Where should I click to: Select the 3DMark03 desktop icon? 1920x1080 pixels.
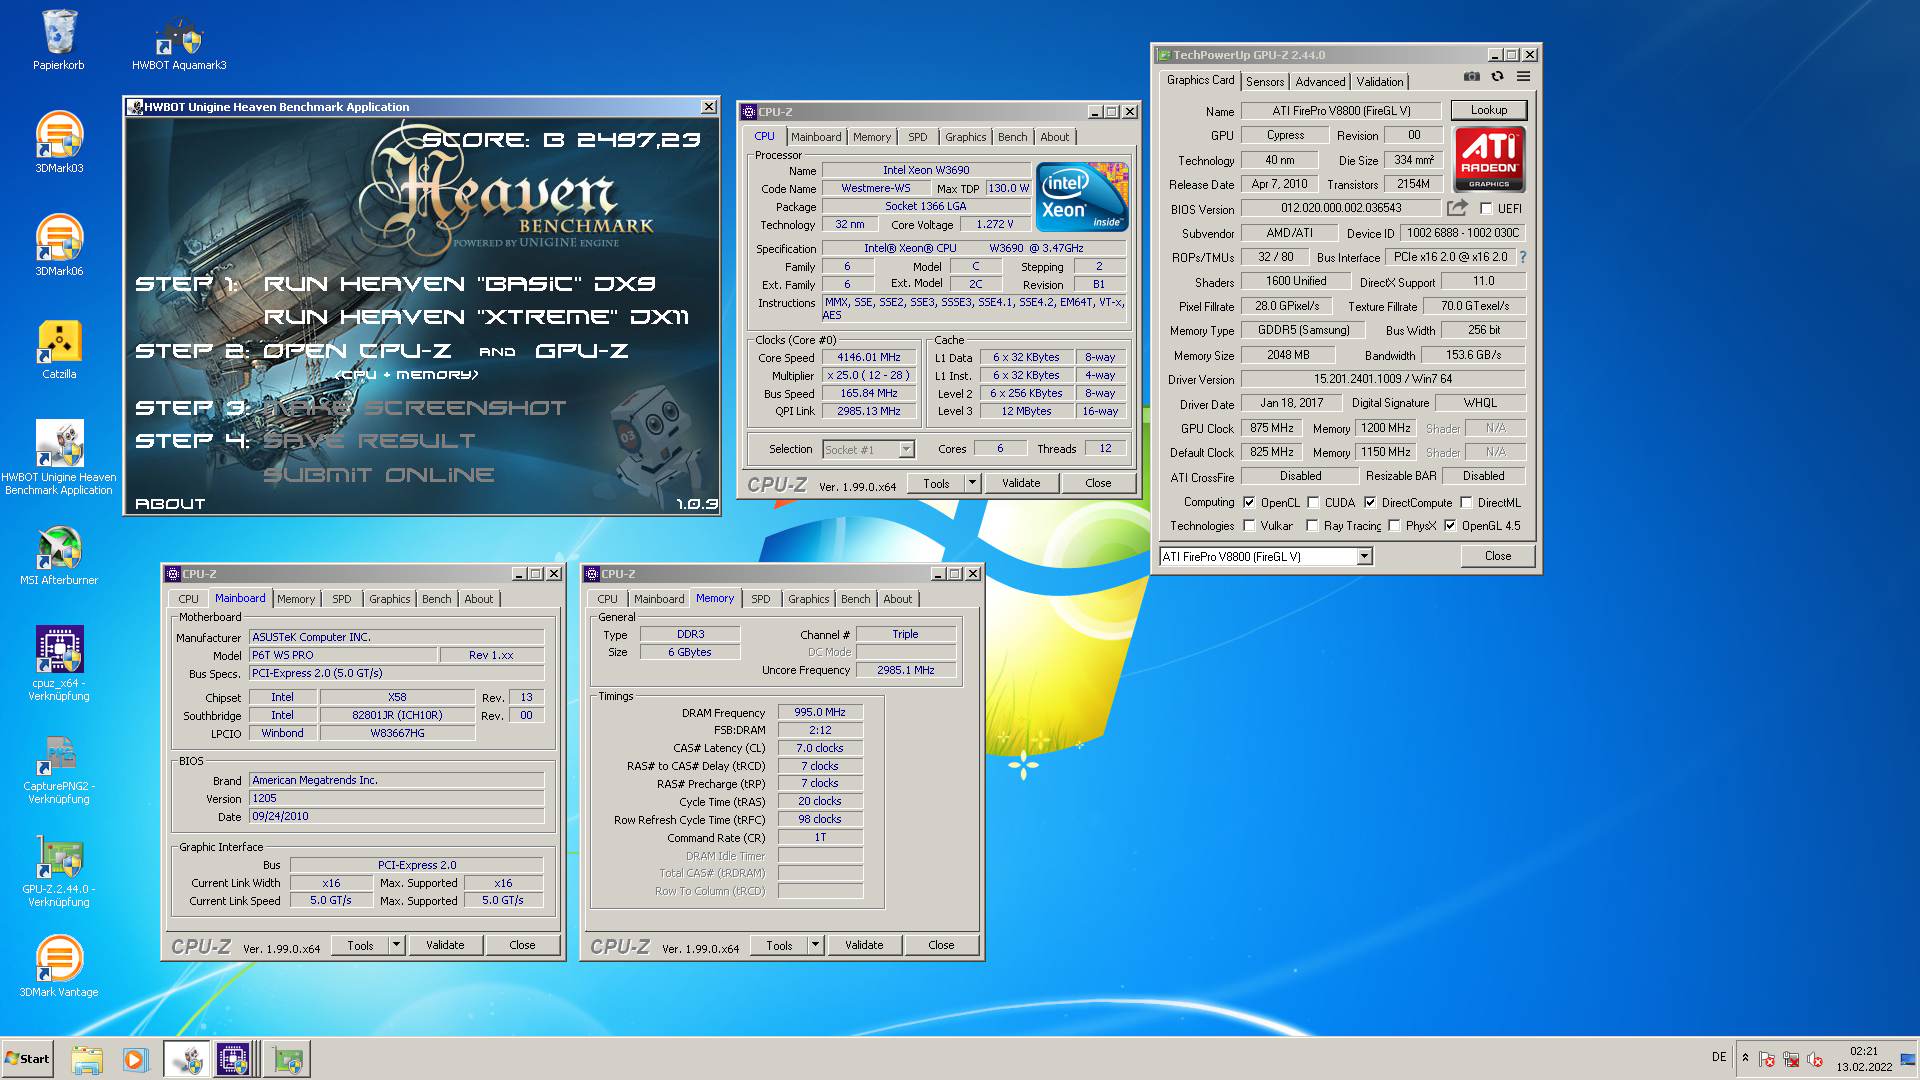click(59, 143)
